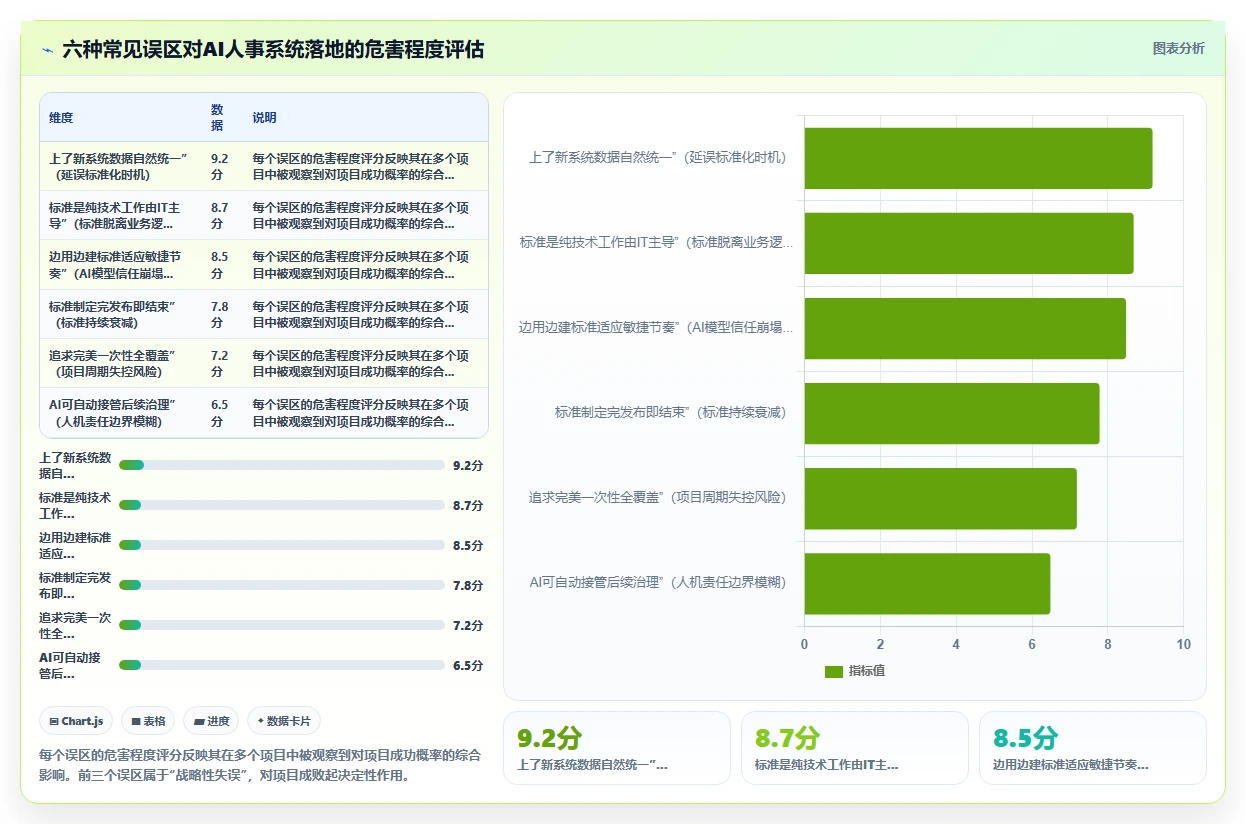This screenshot has width=1246, height=824.
Task: Click the chart bar for 标准制定完发布即结束
Action: coord(951,413)
